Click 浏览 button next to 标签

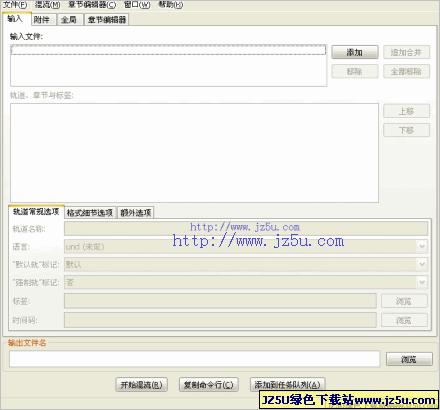(x=404, y=301)
